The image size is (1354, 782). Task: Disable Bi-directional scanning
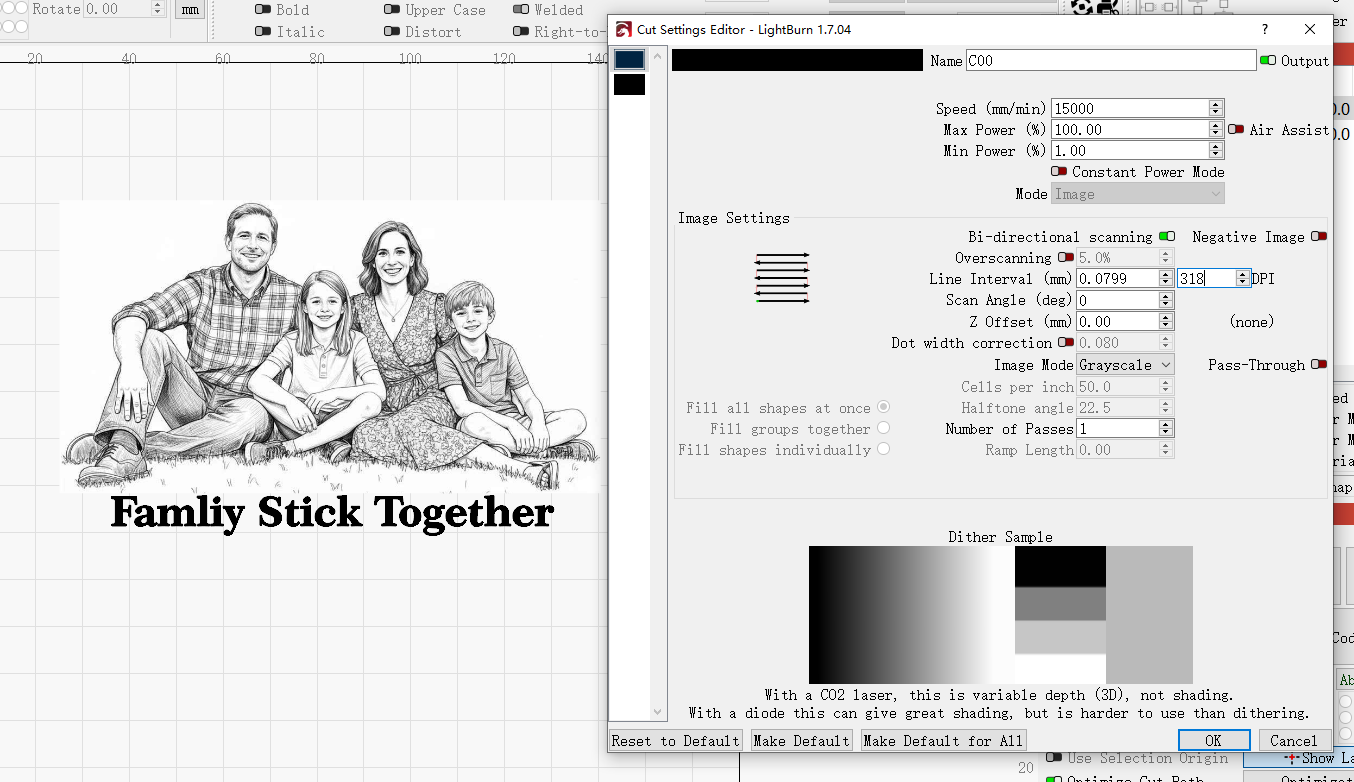pyautogui.click(x=1167, y=237)
